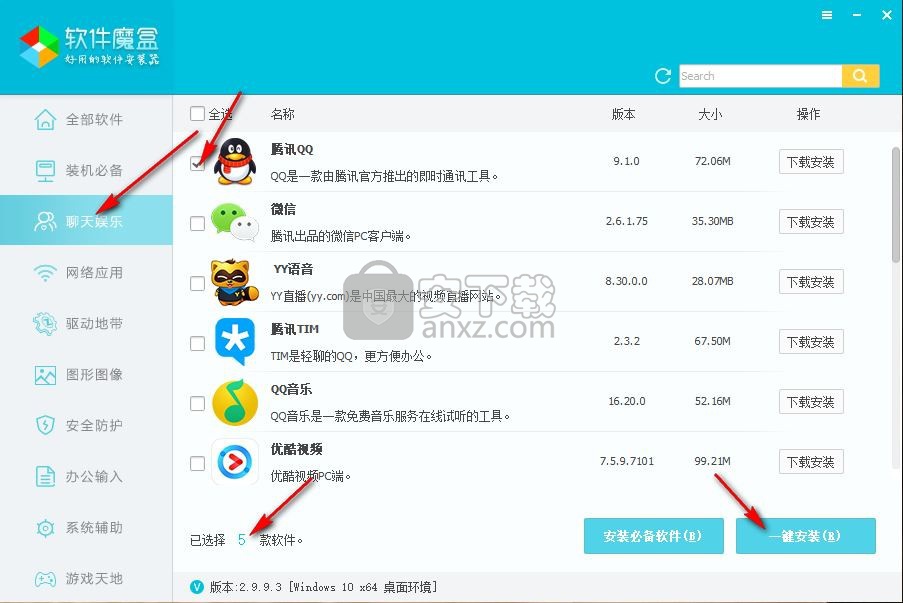Select the 聊天娱乐 category

(86, 220)
